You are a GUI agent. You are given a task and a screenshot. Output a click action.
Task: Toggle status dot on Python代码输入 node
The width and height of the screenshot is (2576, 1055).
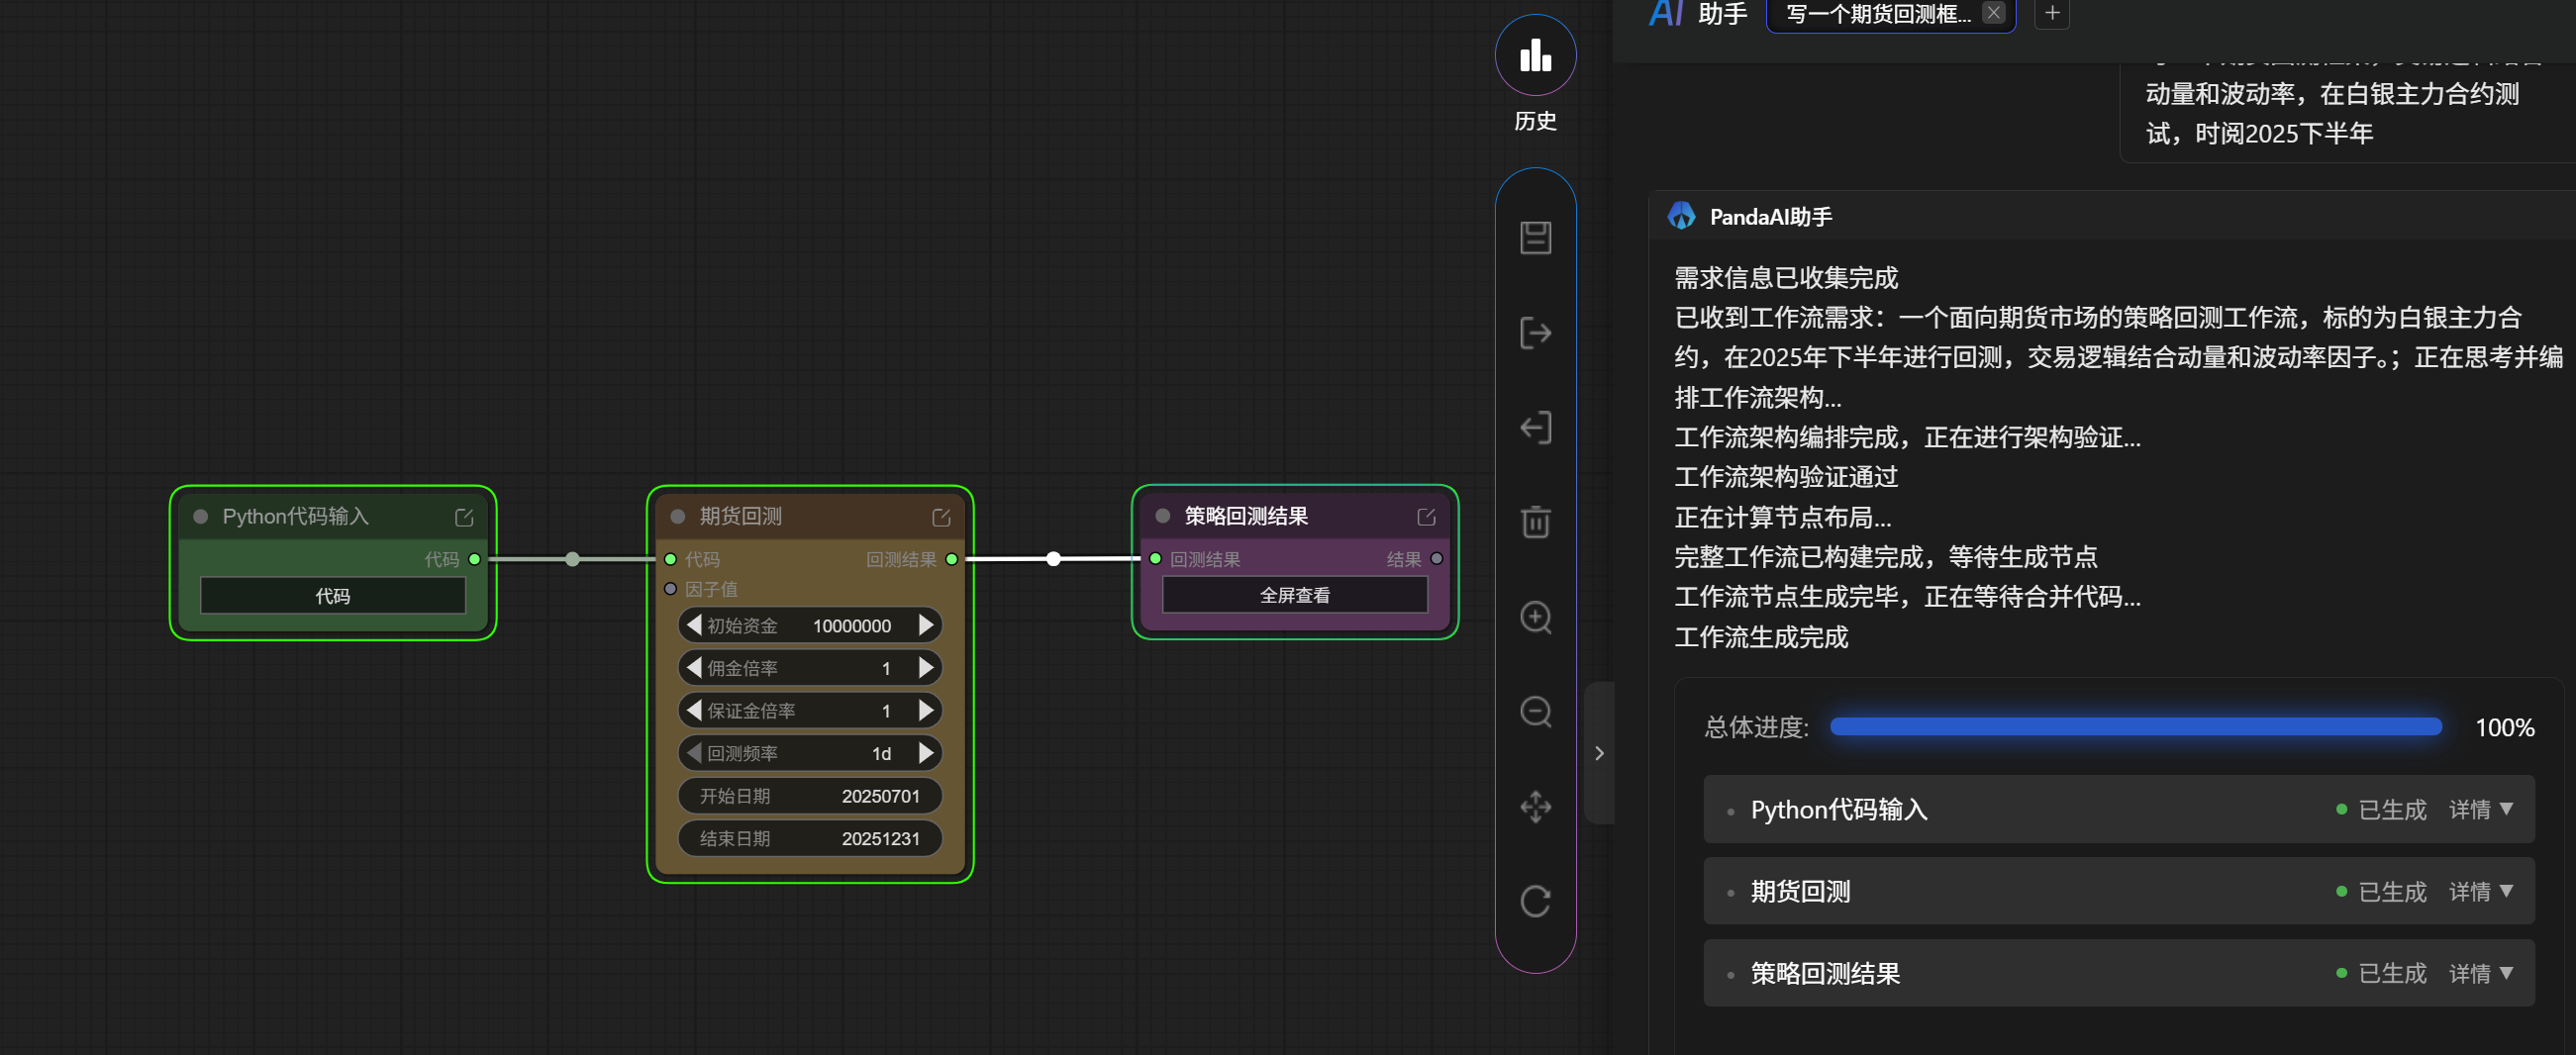pos(200,517)
